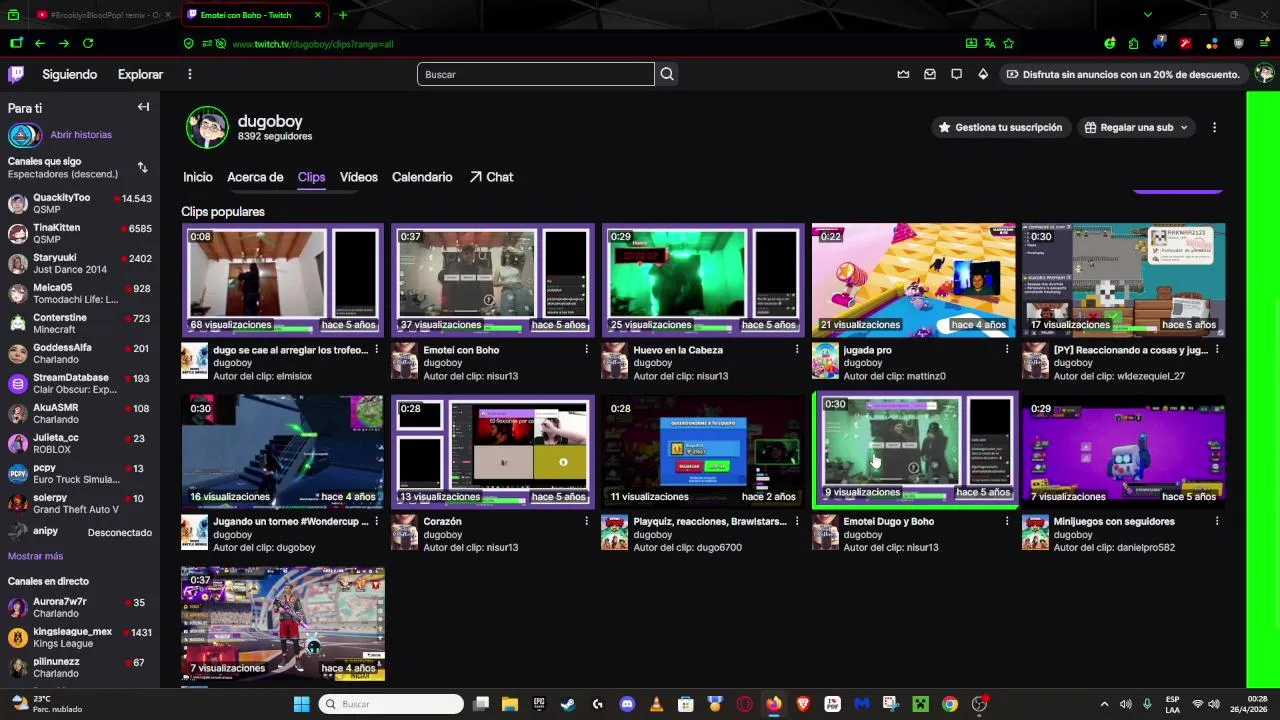
Task: Open TinaKitten channel in sidebar
Action: click(80, 233)
